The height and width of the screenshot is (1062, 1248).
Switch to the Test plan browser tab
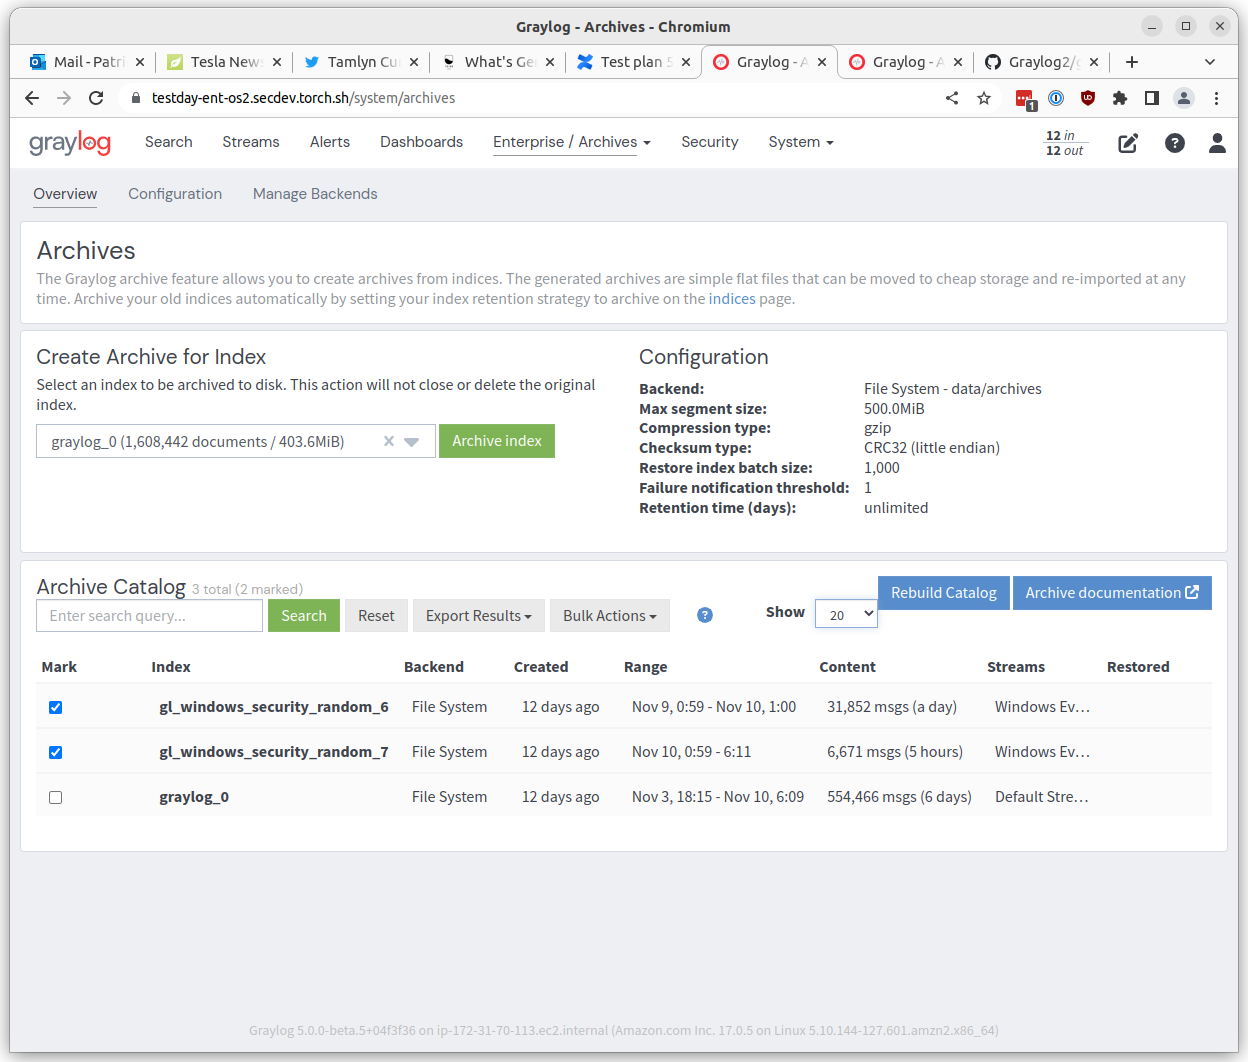point(633,62)
